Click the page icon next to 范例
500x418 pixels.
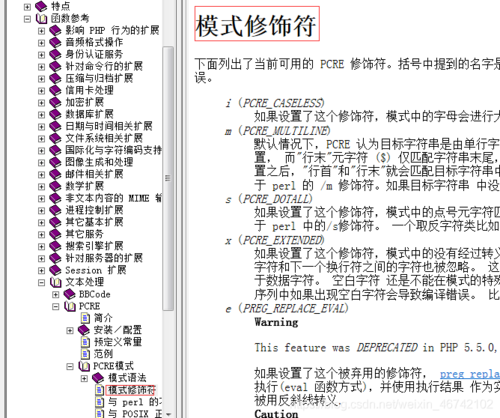(x=86, y=354)
